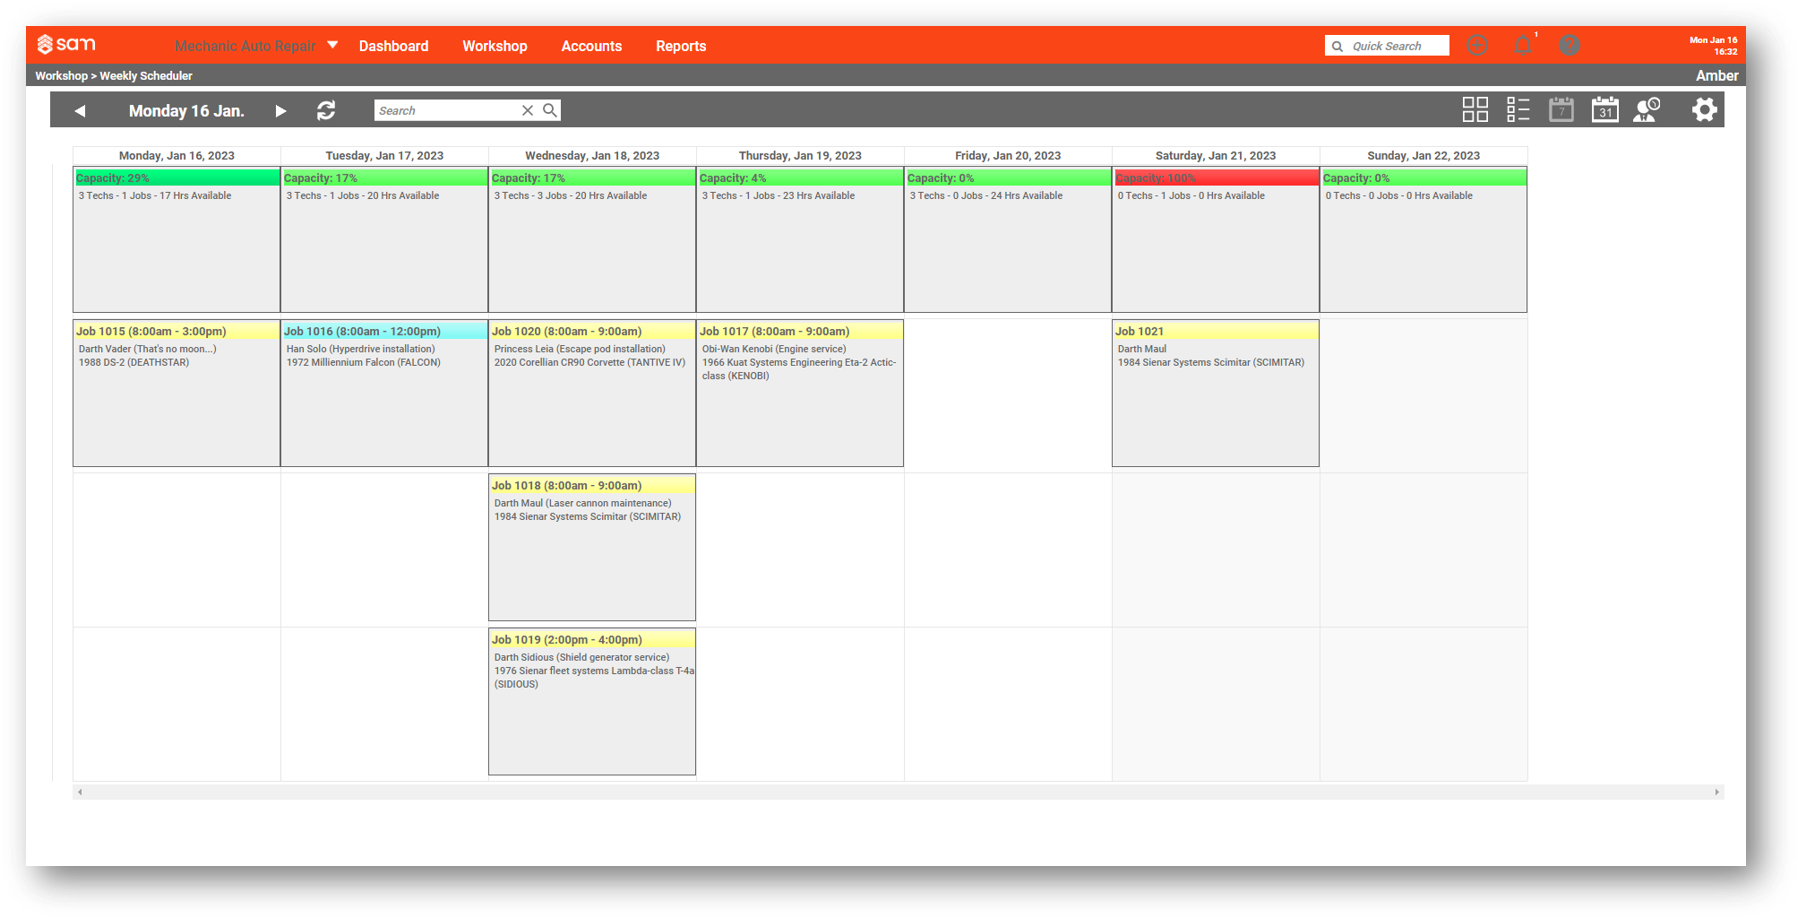Viewport: 1798px width, 918px height.
Task: Open the add new item menu
Action: 1477,45
